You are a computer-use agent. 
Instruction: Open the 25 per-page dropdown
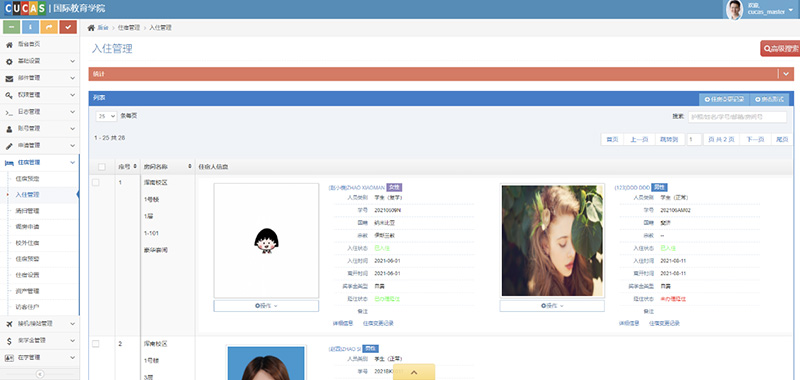(x=106, y=116)
